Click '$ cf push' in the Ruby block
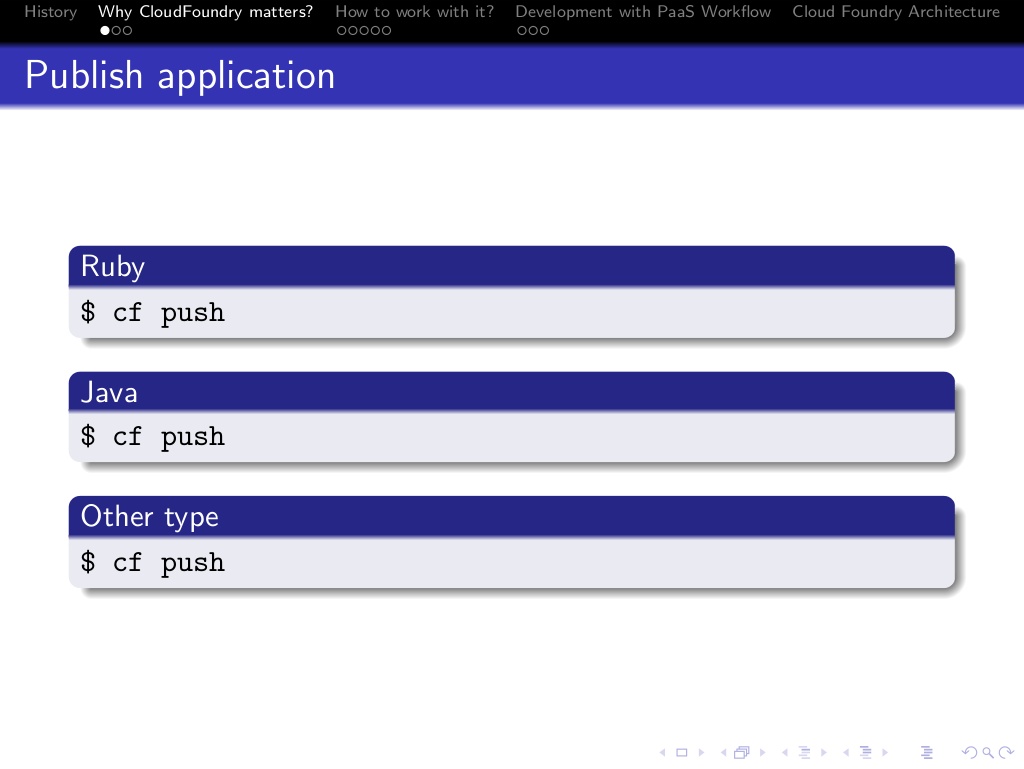1024x769 pixels. [x=153, y=313]
